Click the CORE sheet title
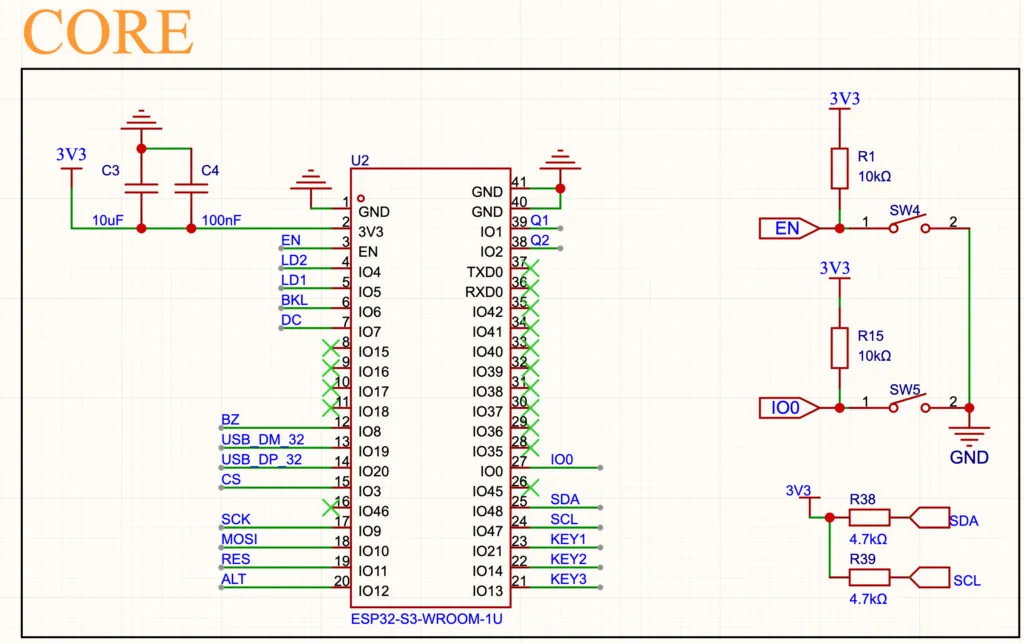The image size is (1024, 643). pos(108,33)
